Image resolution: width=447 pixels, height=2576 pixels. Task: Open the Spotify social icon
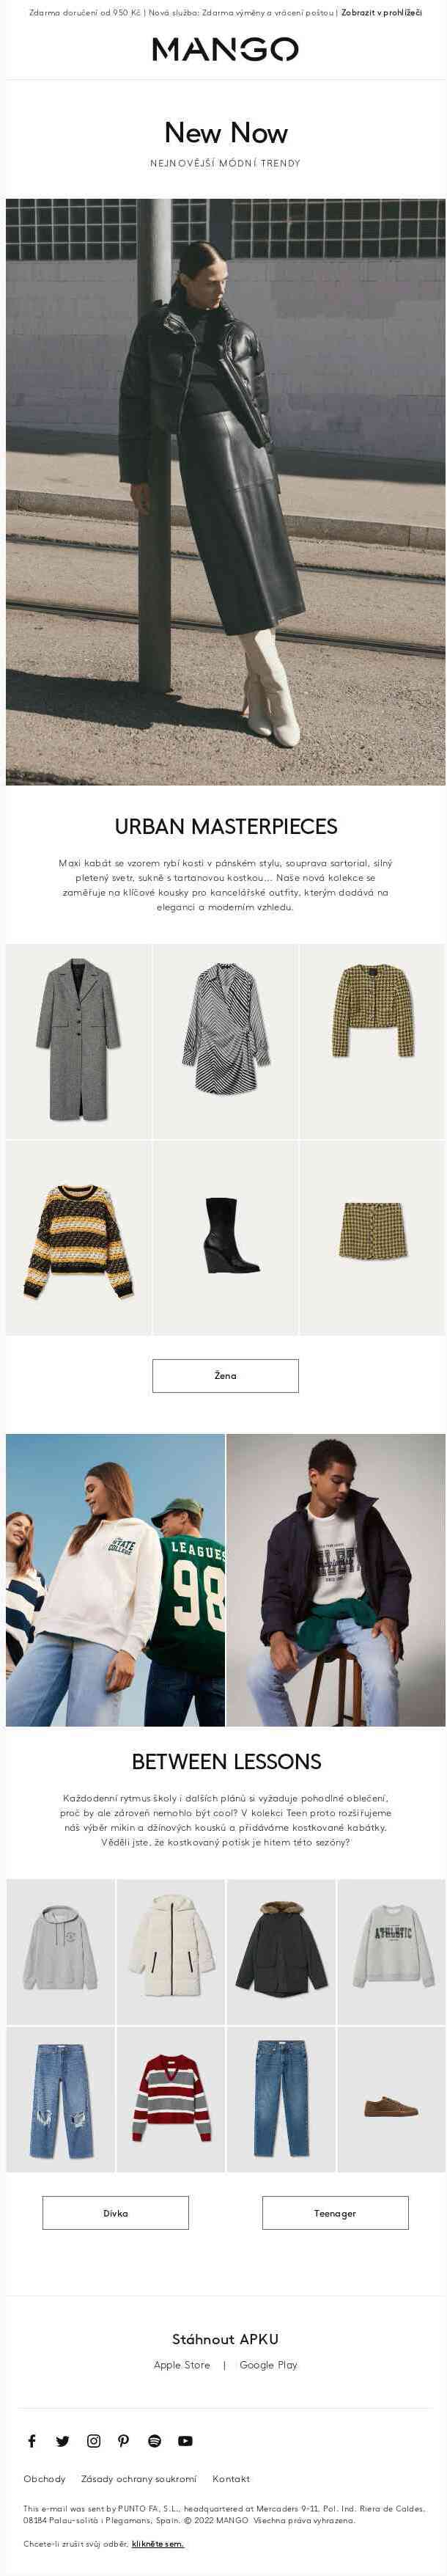pyautogui.click(x=155, y=2440)
